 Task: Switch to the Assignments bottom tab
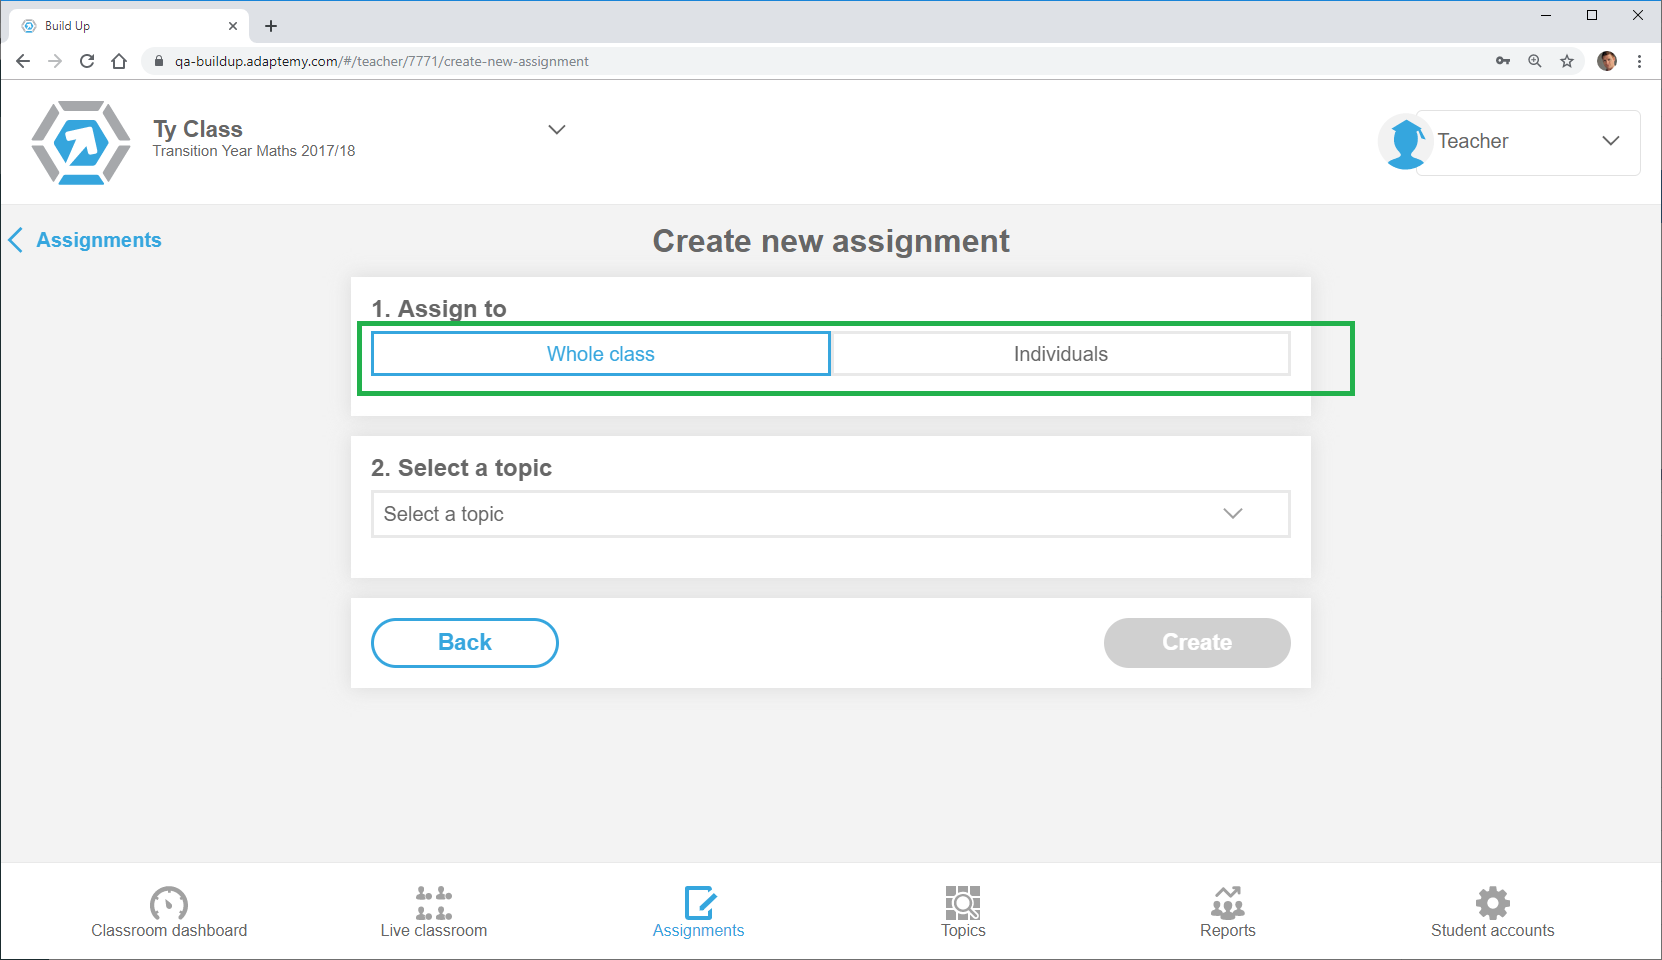698,912
